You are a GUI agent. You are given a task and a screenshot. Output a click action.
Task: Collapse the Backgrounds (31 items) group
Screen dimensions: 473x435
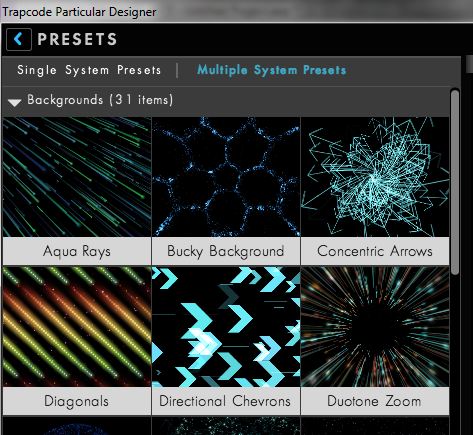pos(14,102)
